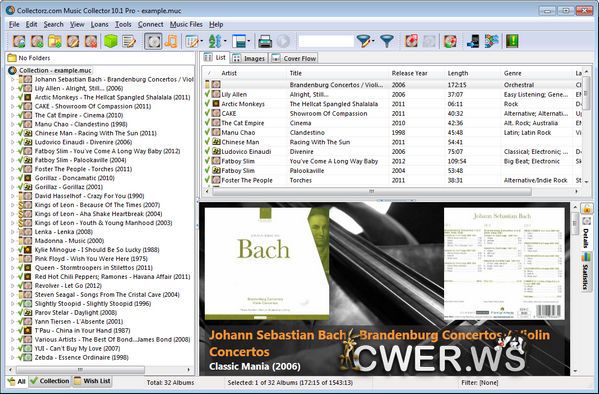This screenshot has width=599, height=394.
Task: Open the sort order dropdown arrow
Action: (225, 41)
